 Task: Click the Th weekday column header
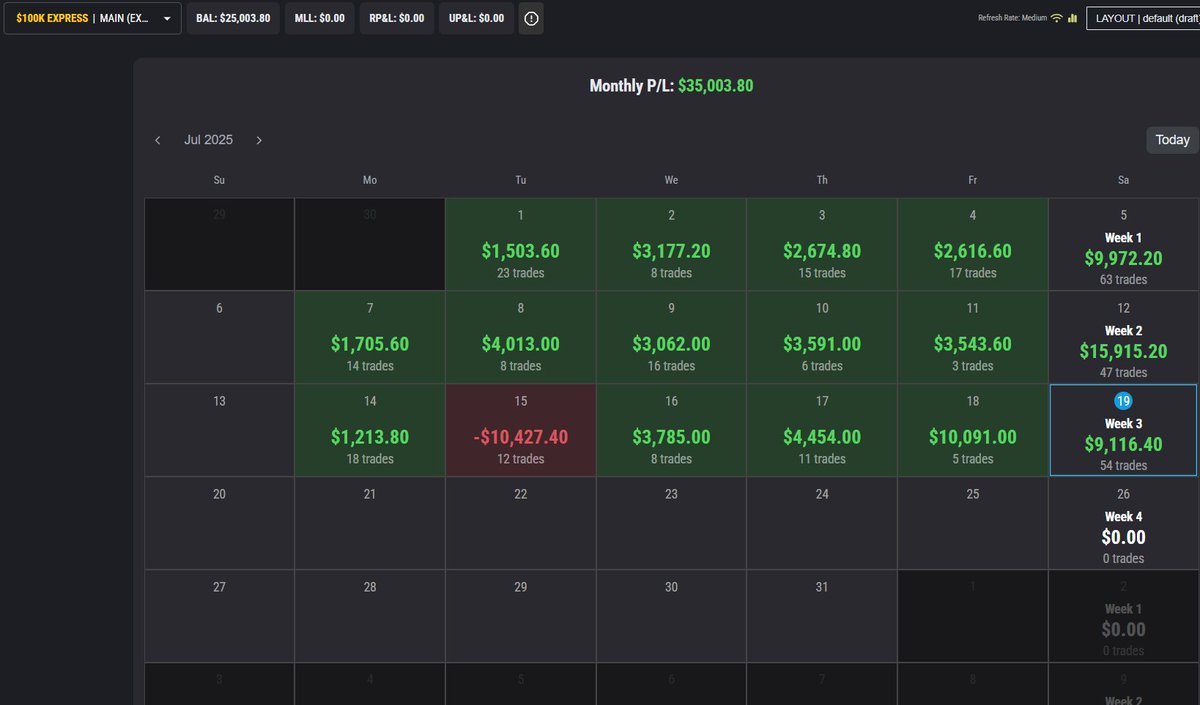point(822,180)
